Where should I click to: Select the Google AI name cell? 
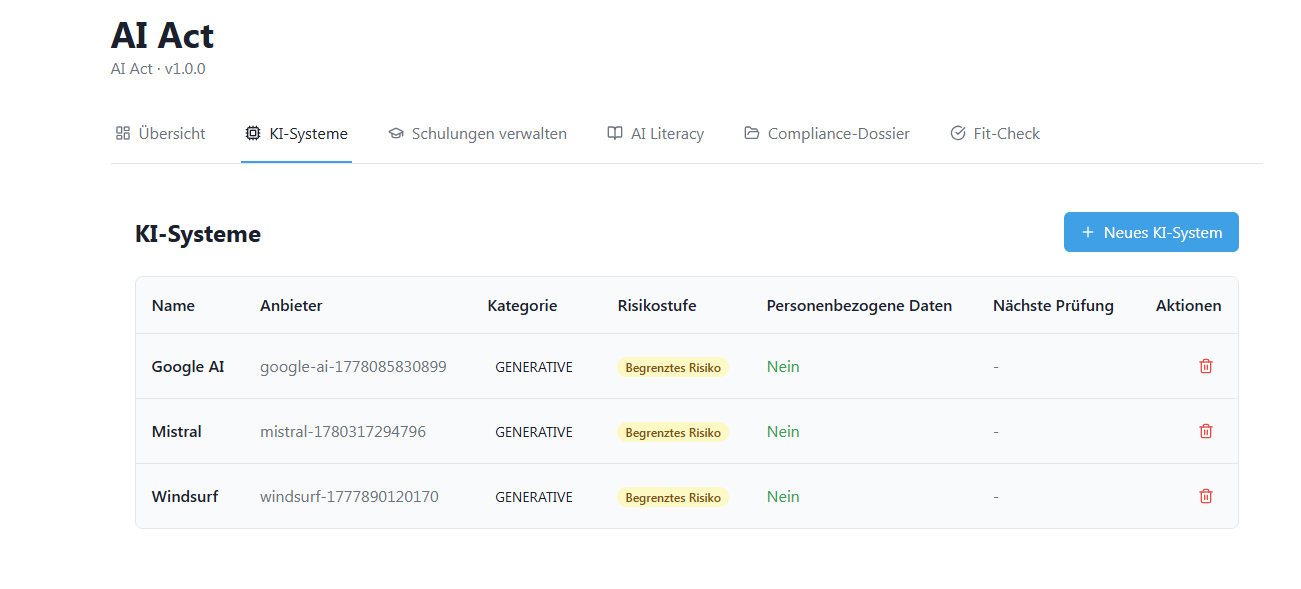tap(188, 367)
